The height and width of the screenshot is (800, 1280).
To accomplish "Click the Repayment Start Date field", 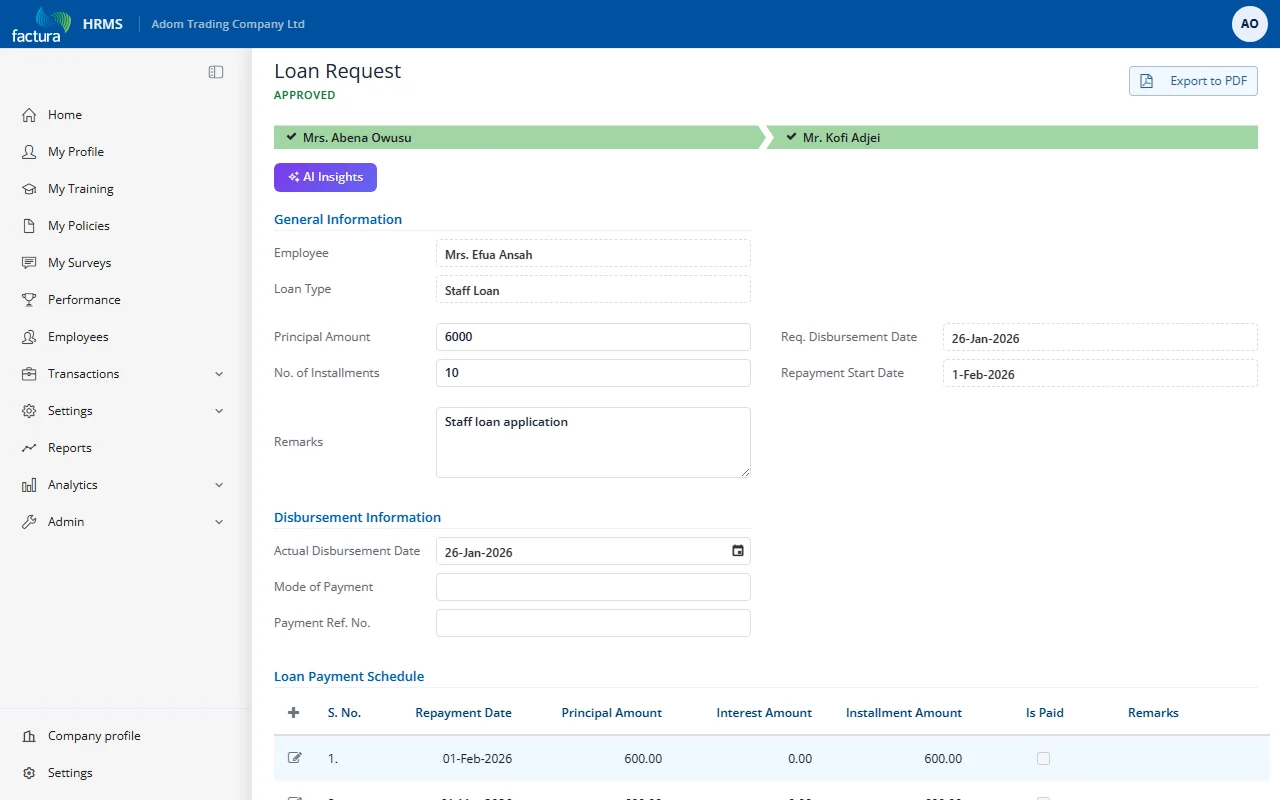I will tap(1100, 373).
